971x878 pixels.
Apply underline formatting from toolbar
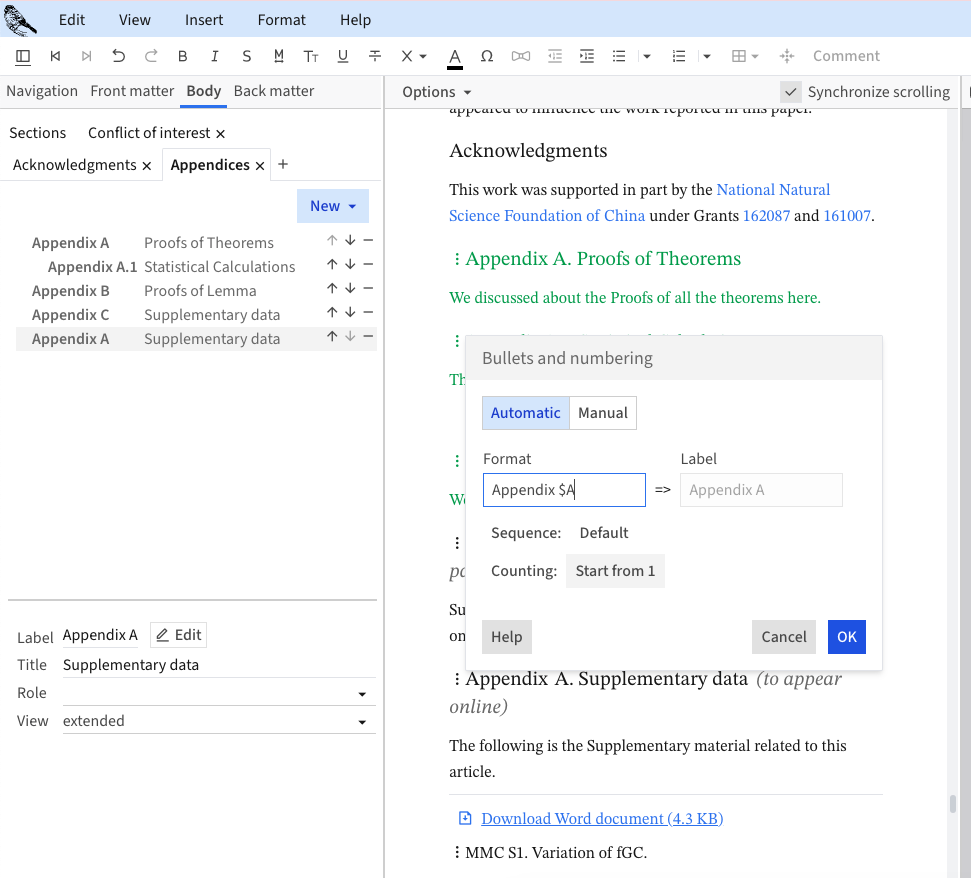[343, 56]
